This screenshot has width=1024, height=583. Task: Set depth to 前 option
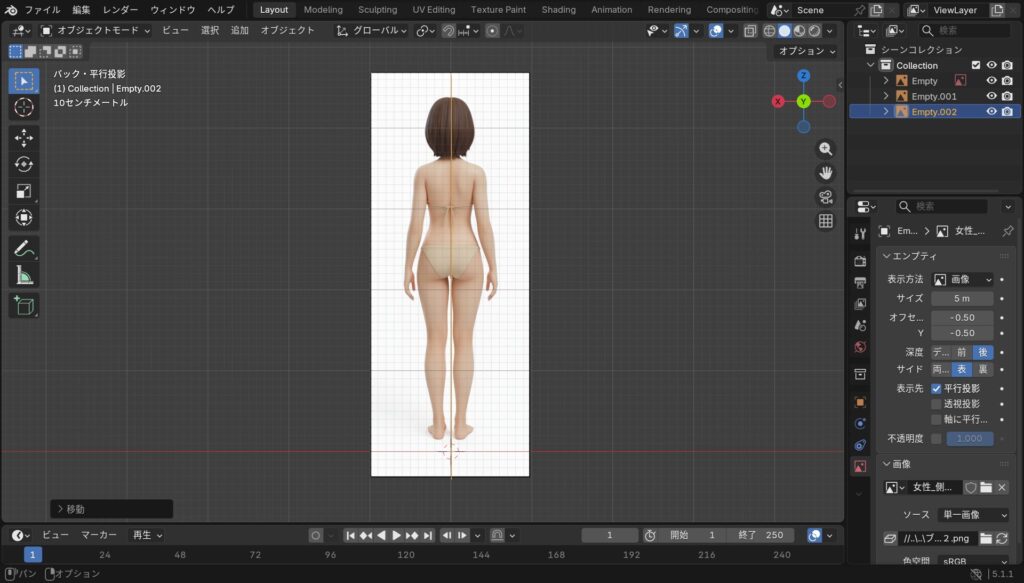(961, 352)
